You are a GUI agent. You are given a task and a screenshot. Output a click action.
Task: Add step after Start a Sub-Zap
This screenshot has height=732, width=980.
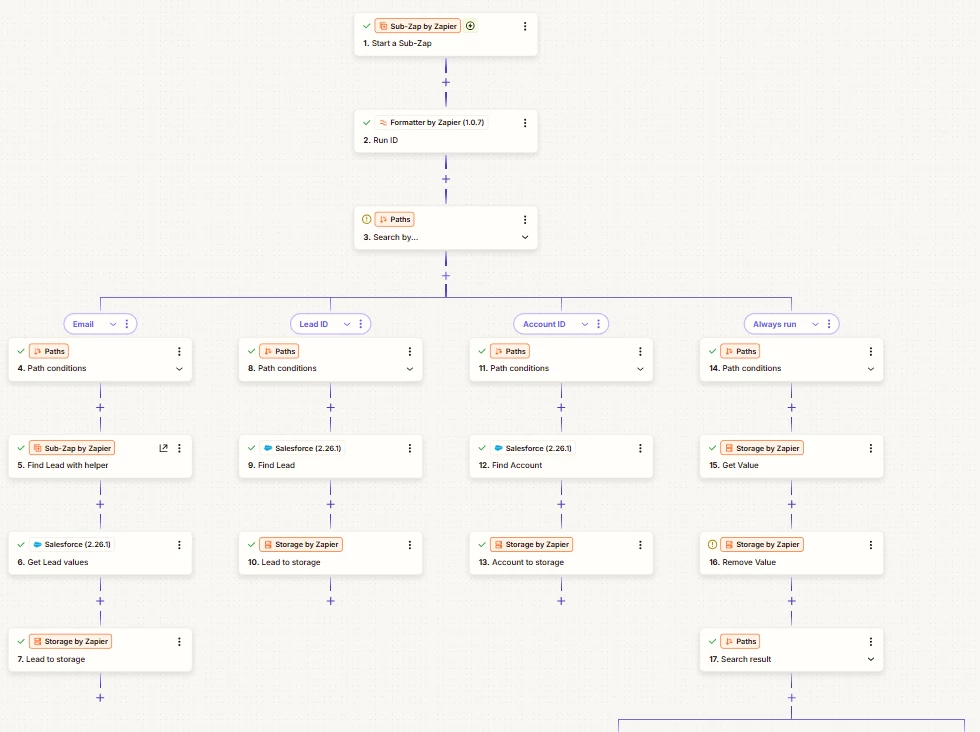tap(446, 83)
